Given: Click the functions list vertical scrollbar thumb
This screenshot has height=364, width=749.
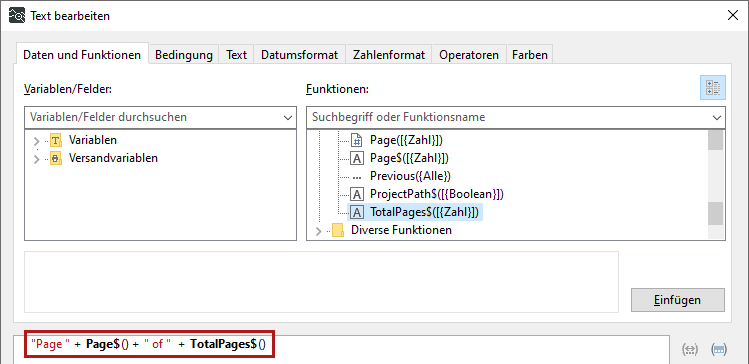Looking at the screenshot, I should pos(715,213).
